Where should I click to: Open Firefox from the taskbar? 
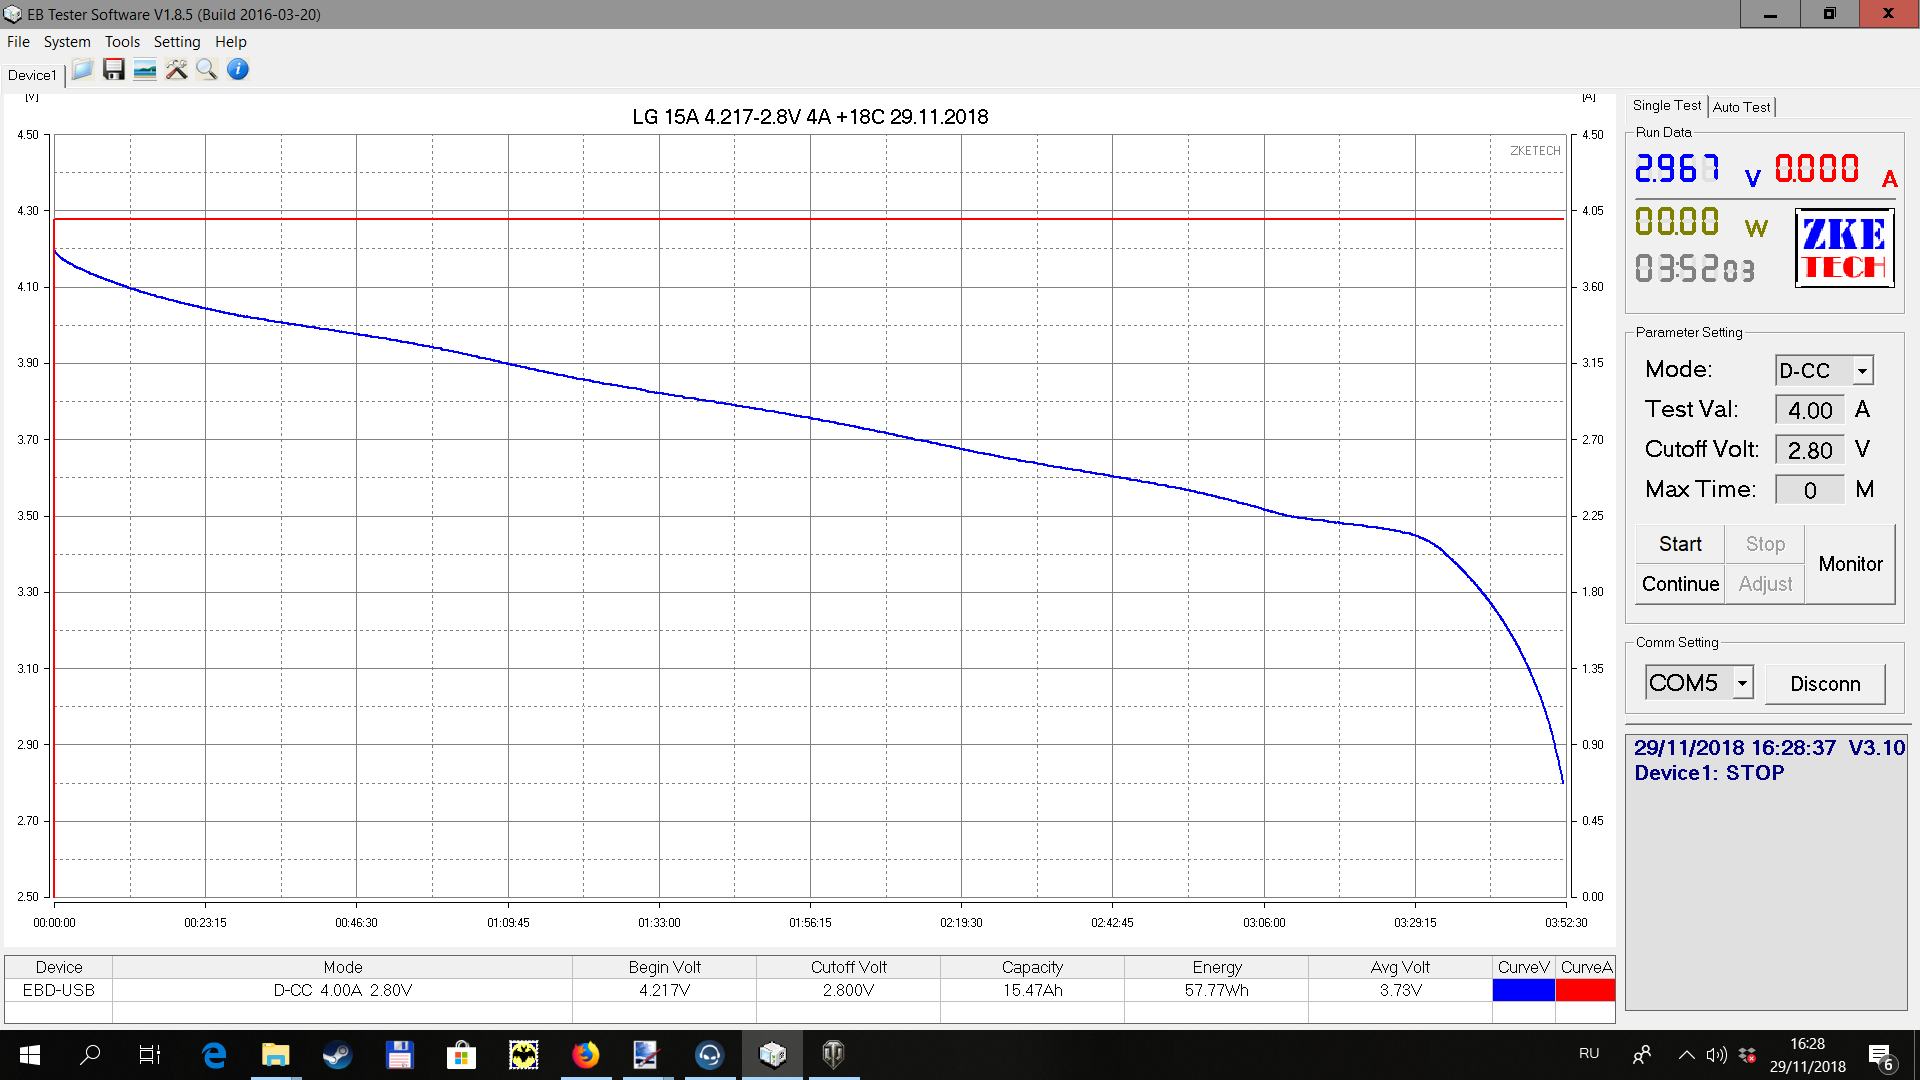pyautogui.click(x=586, y=1055)
